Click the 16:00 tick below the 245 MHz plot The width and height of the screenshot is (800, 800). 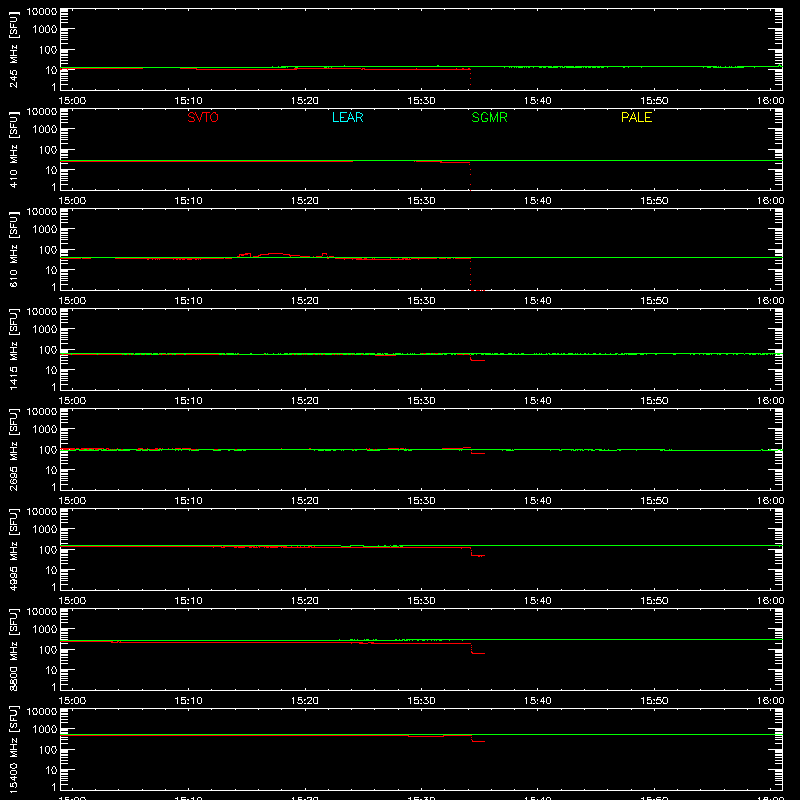[770, 101]
